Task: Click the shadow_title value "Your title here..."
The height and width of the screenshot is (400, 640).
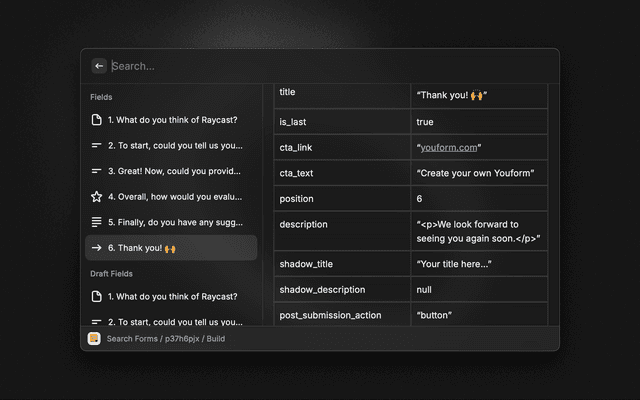Action: [x=453, y=264]
